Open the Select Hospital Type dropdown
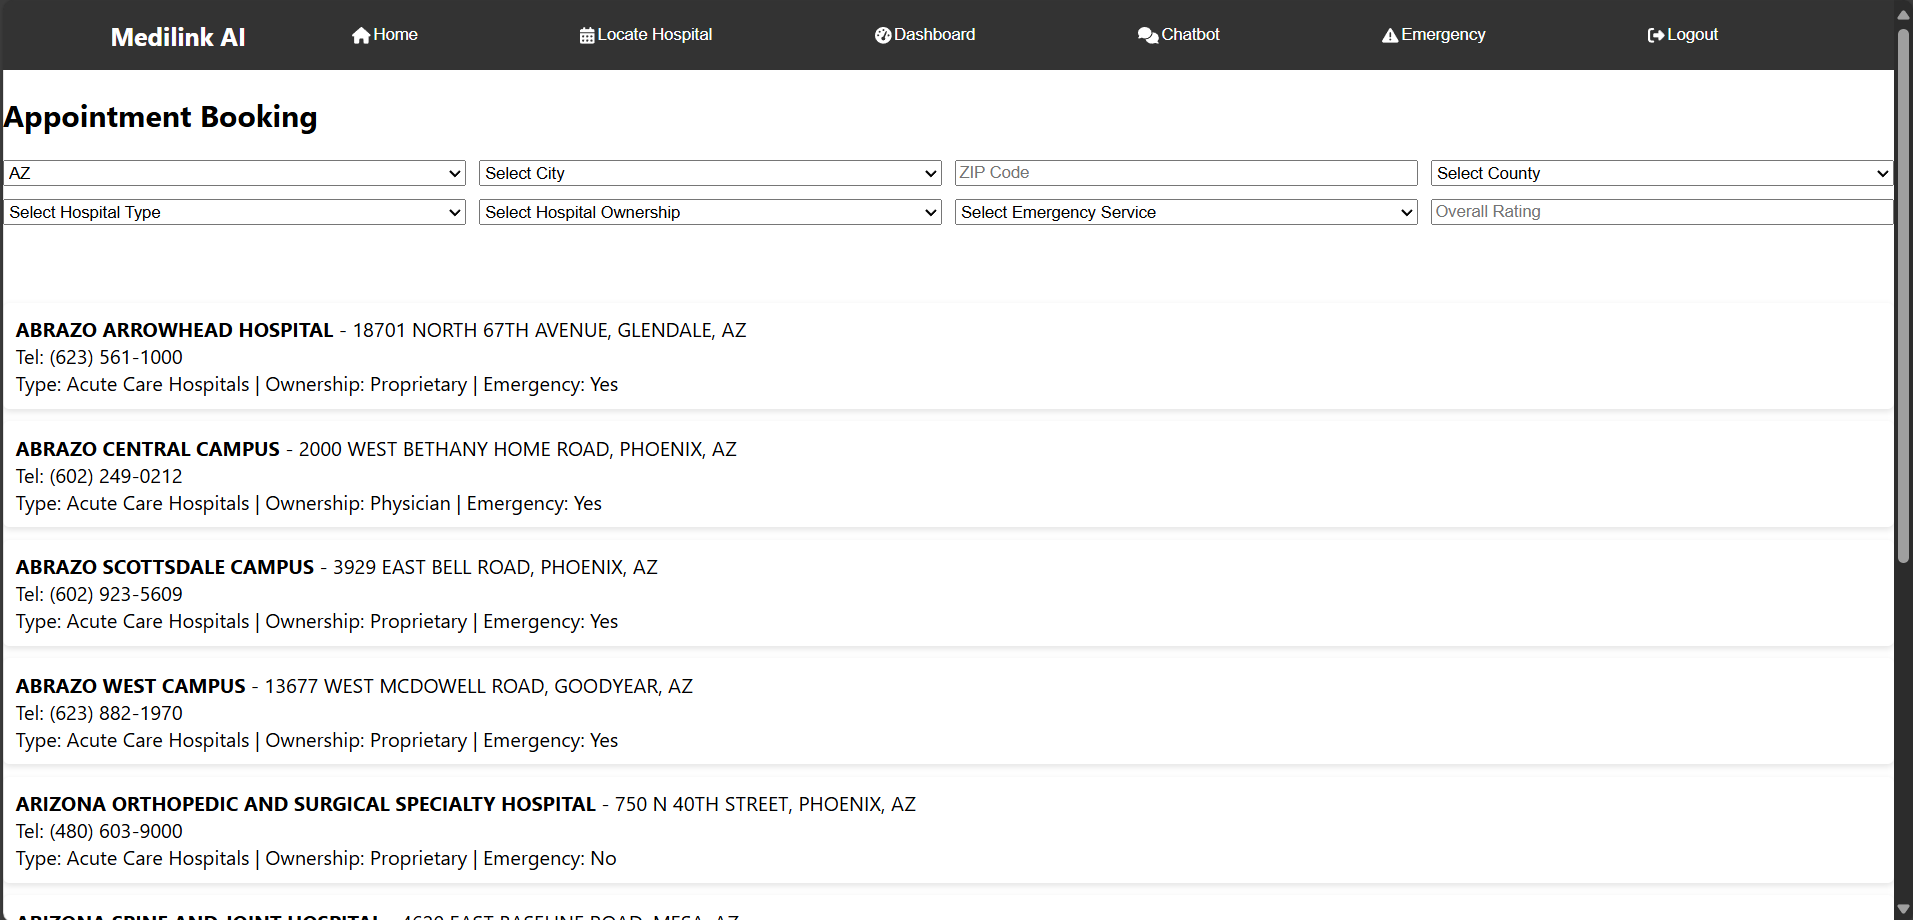Screen dimensions: 1913x920 click(x=235, y=212)
